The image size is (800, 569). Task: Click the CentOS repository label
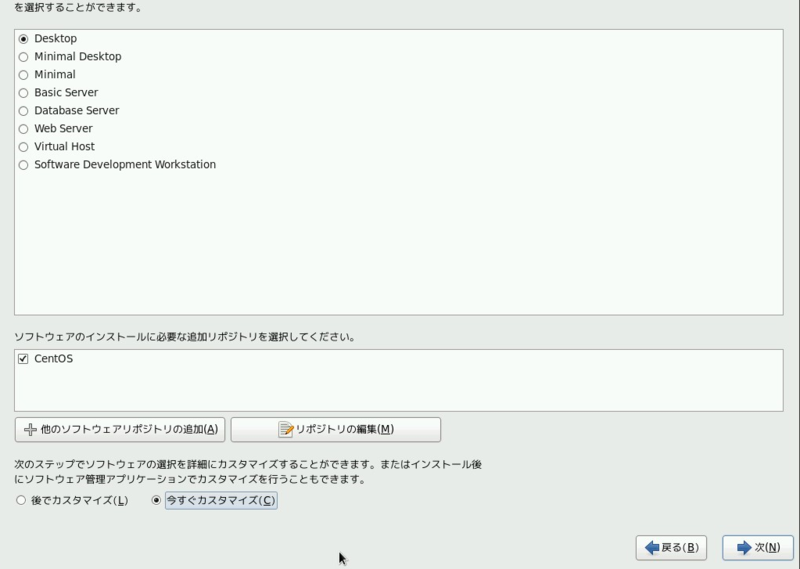pos(54,359)
